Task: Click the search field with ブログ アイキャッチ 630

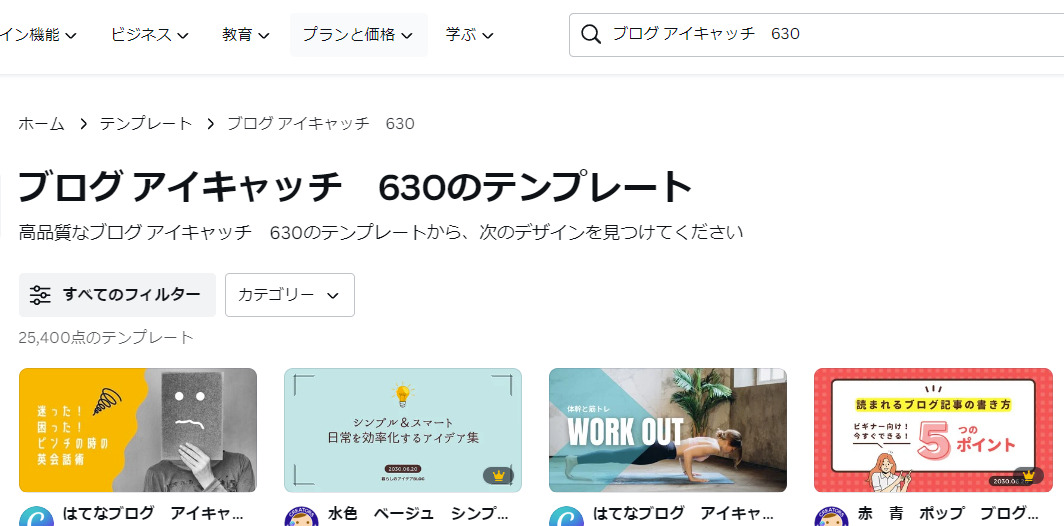Action: pyautogui.click(x=816, y=35)
